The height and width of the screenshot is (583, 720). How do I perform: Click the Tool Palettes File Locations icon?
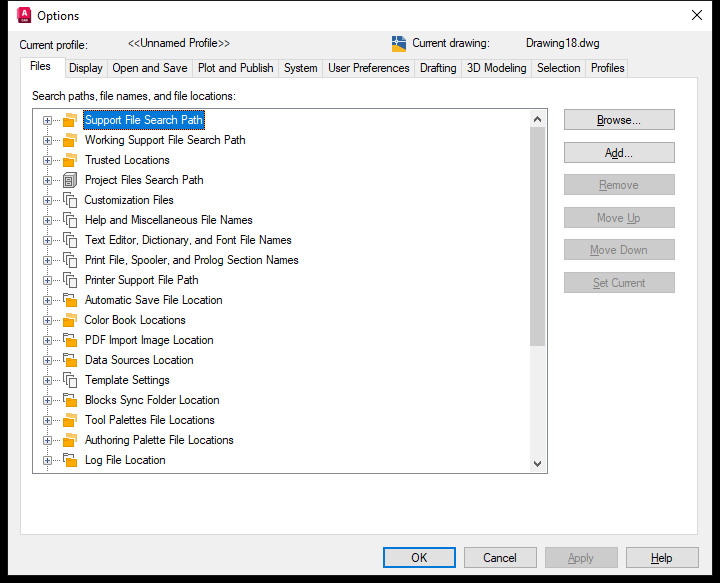[x=70, y=420]
